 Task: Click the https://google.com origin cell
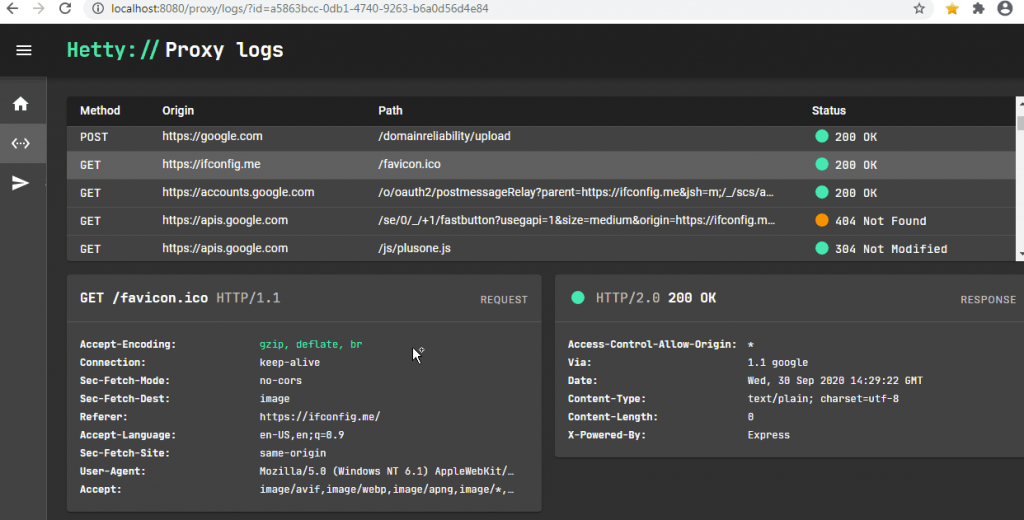(x=212, y=137)
